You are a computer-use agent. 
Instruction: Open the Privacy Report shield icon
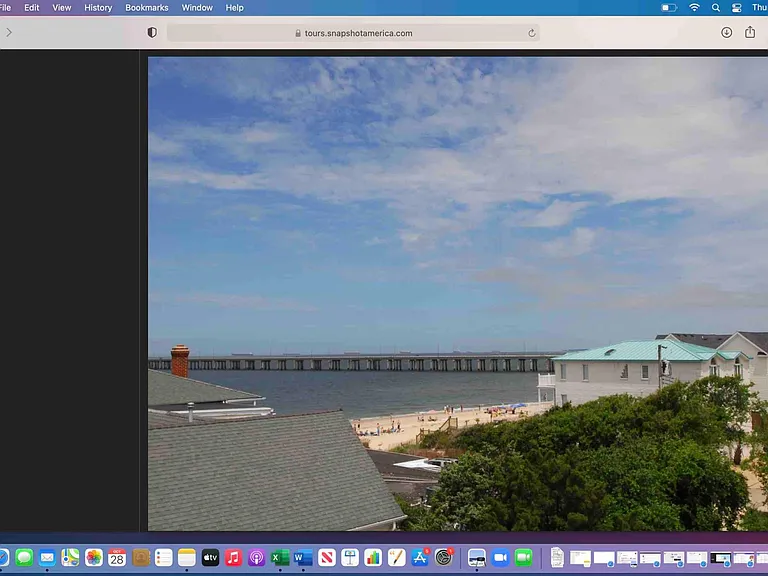click(x=152, y=32)
